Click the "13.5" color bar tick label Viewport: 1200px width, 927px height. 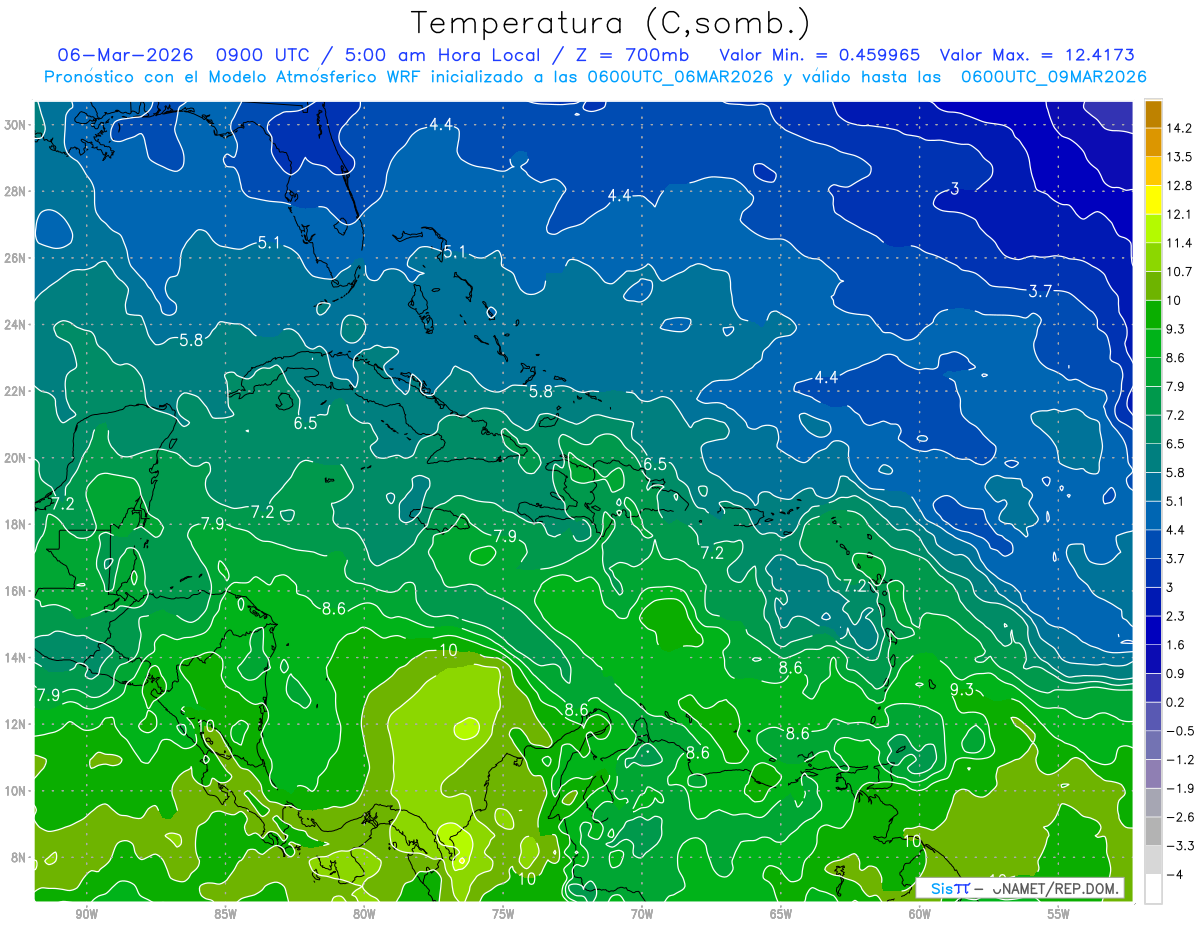(1179, 157)
